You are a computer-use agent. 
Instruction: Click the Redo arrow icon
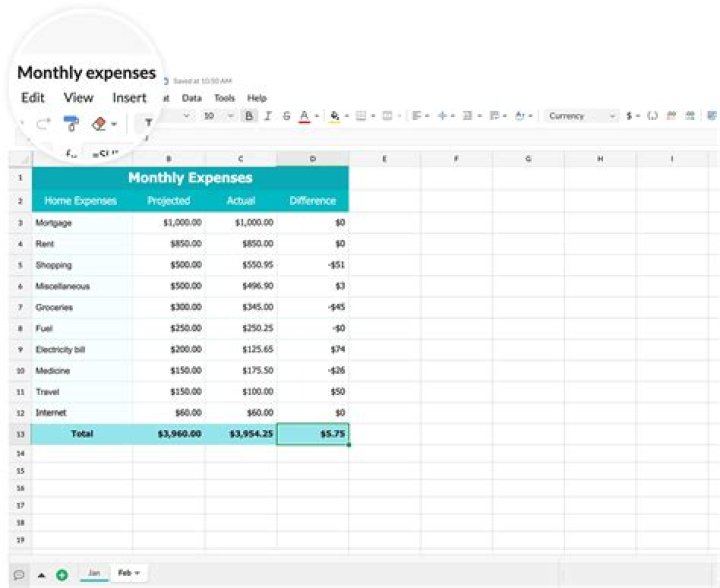tap(44, 123)
